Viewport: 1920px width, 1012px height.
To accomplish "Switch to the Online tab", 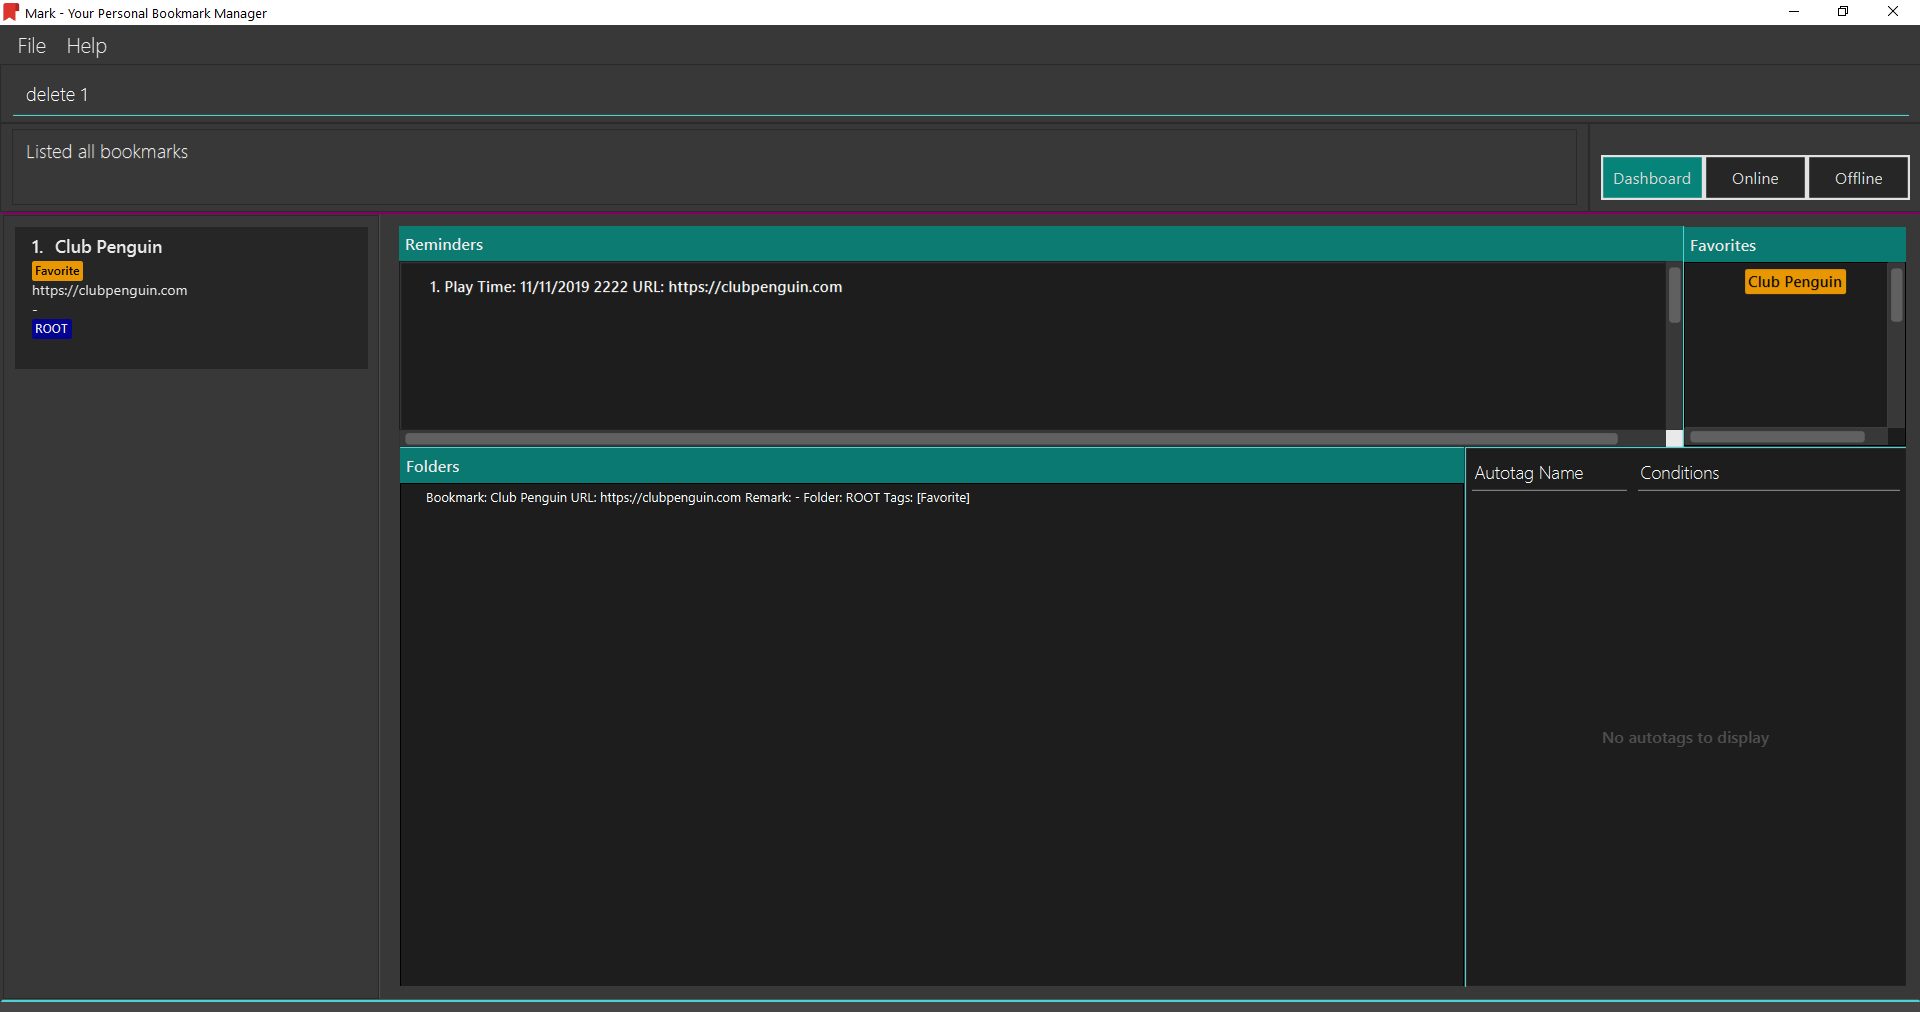I will [x=1755, y=178].
